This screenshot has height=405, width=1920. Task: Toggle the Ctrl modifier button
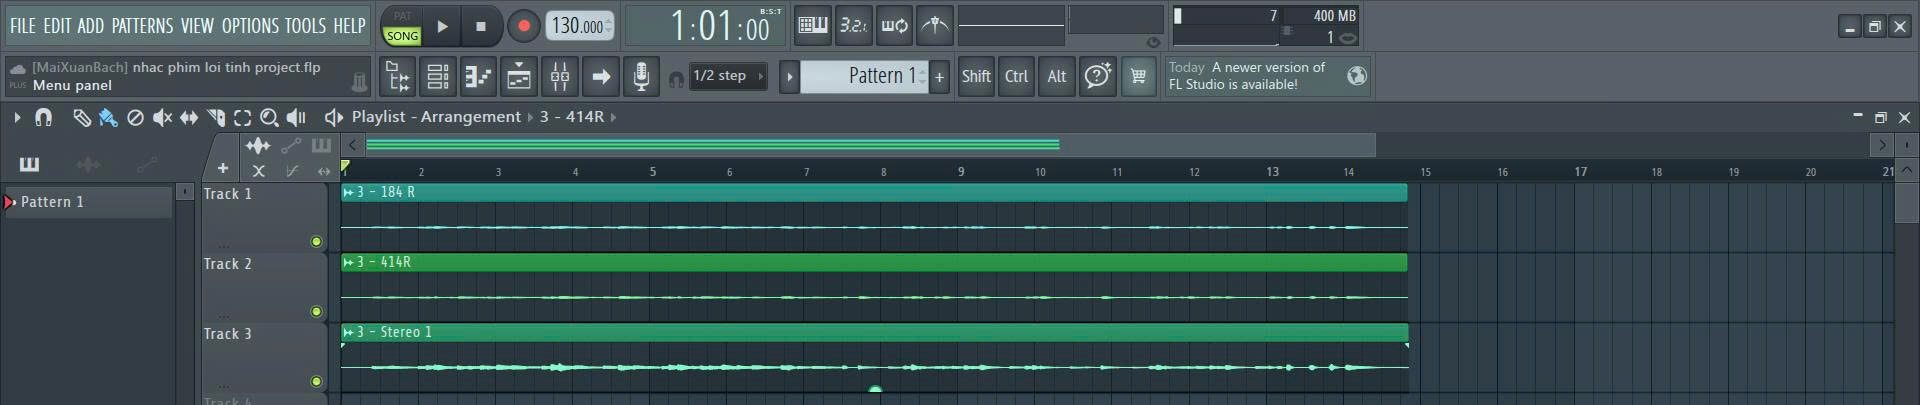pos(1016,76)
